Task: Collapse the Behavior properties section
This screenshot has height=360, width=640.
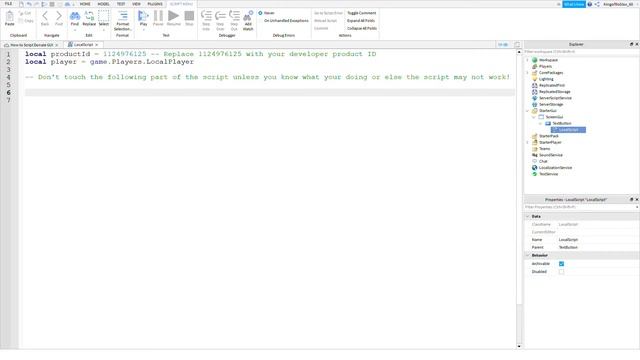Action: click(x=527, y=255)
